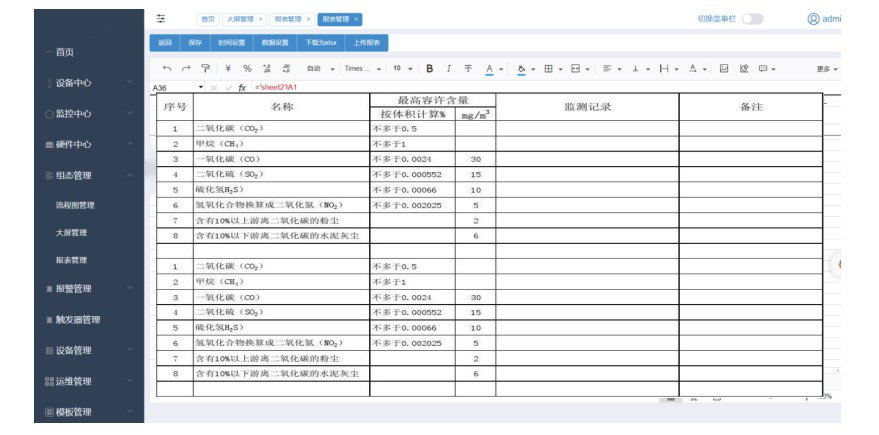Apply percent format icon
Screen dimensions: 879x435
(247, 69)
